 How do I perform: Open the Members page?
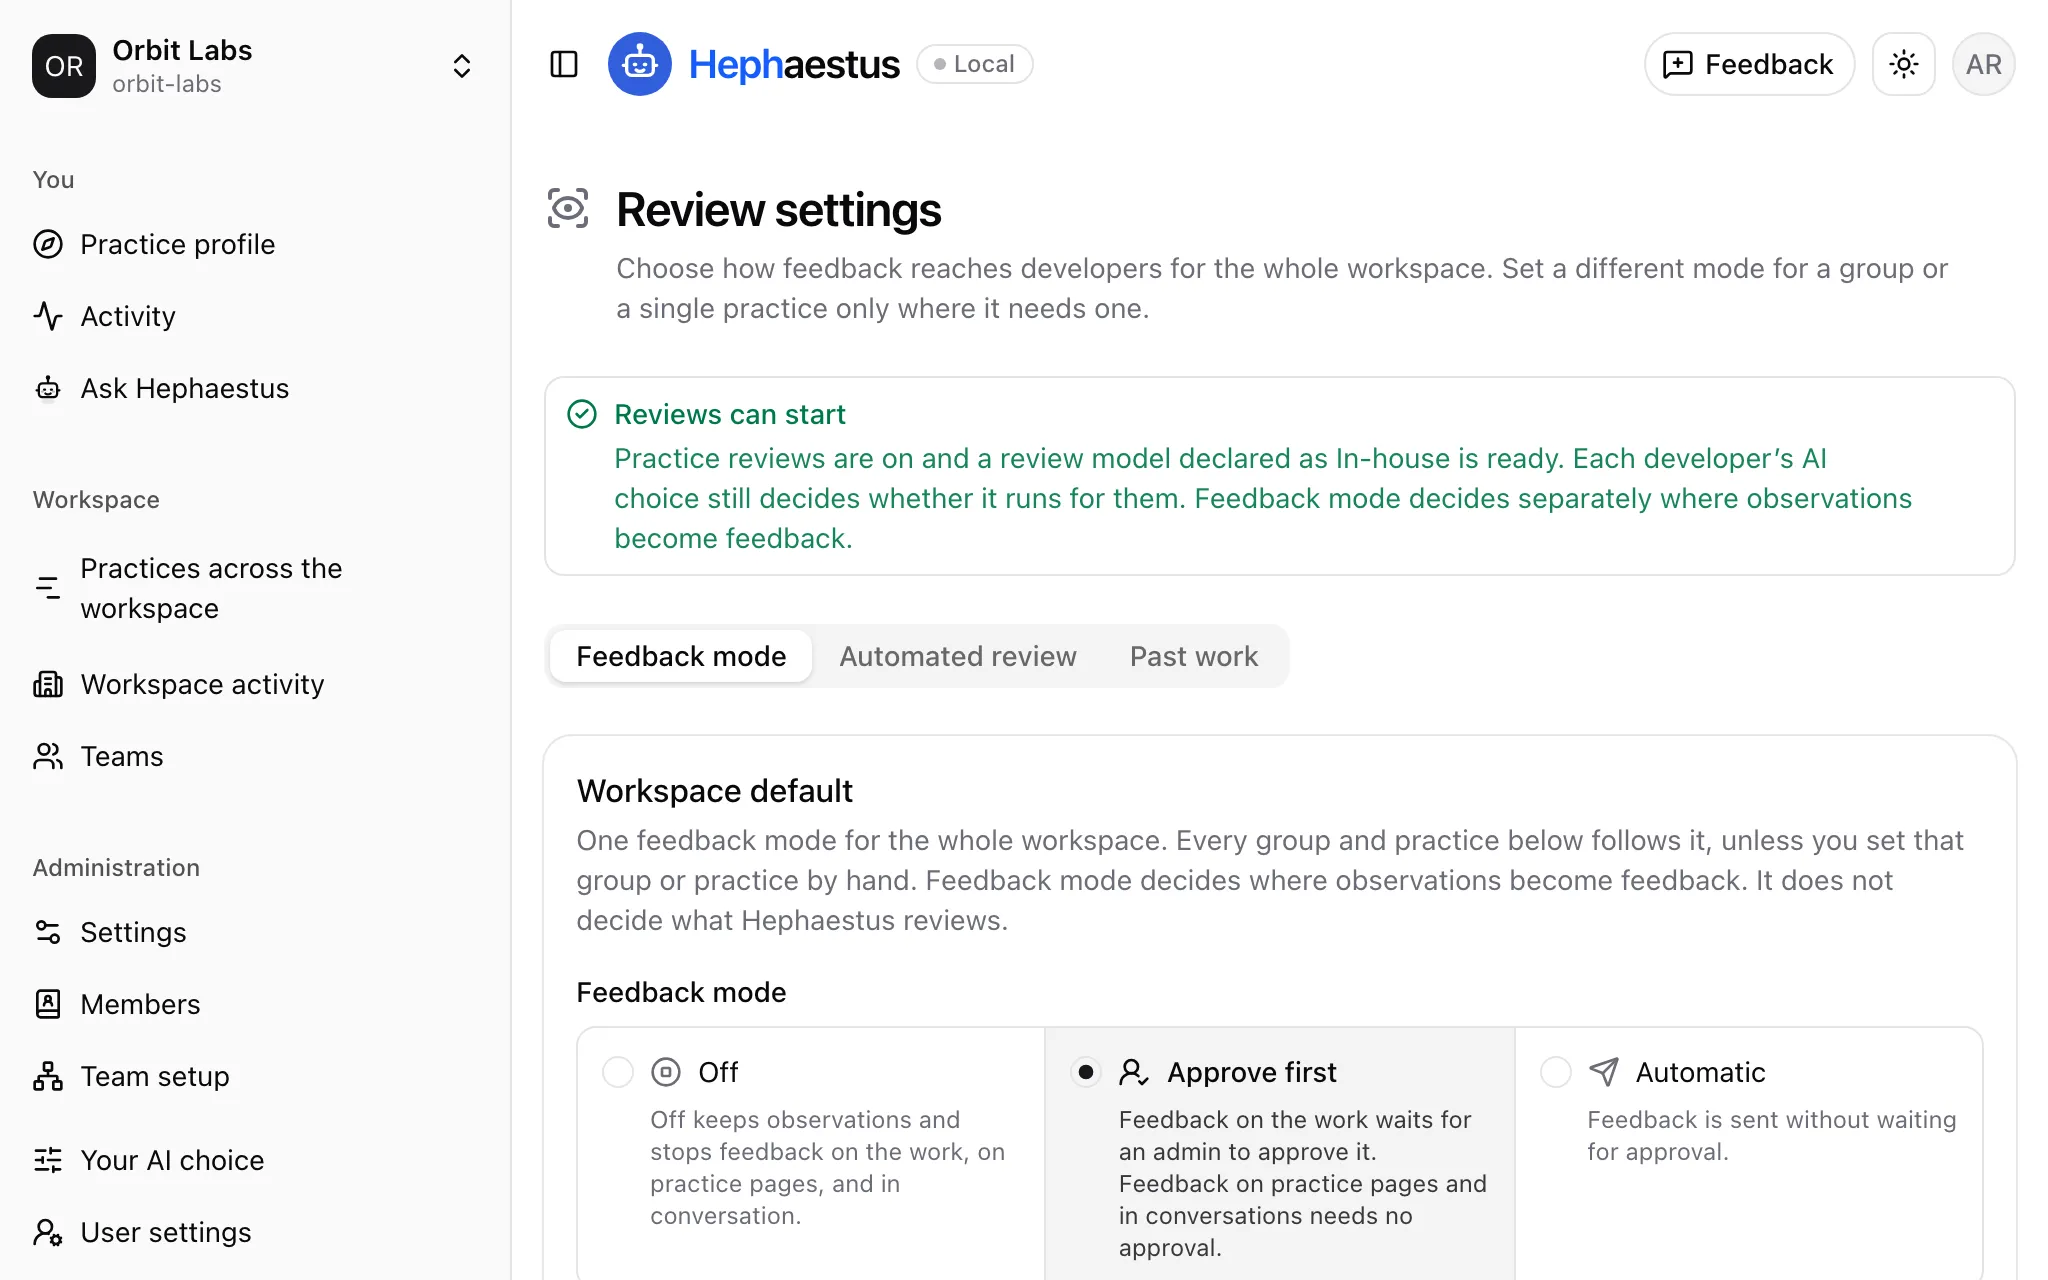pyautogui.click(x=255, y=1004)
